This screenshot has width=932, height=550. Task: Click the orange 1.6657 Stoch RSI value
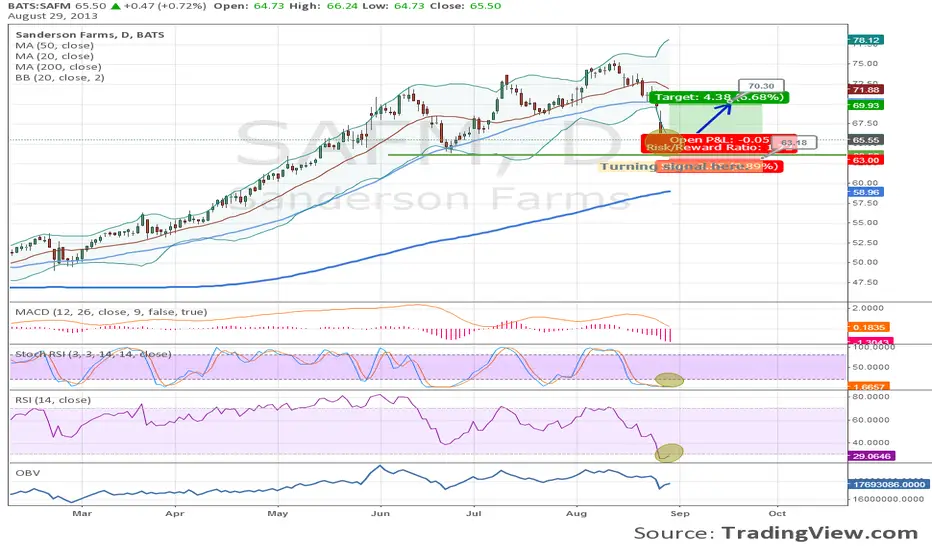[868, 386]
